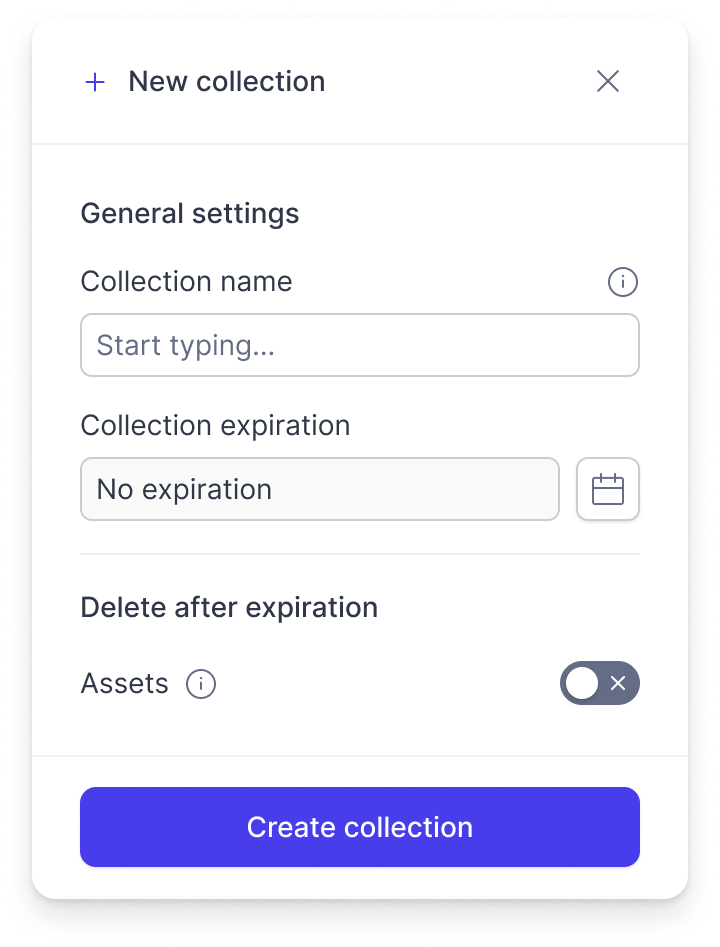Click the New collection title text

pos(227,82)
